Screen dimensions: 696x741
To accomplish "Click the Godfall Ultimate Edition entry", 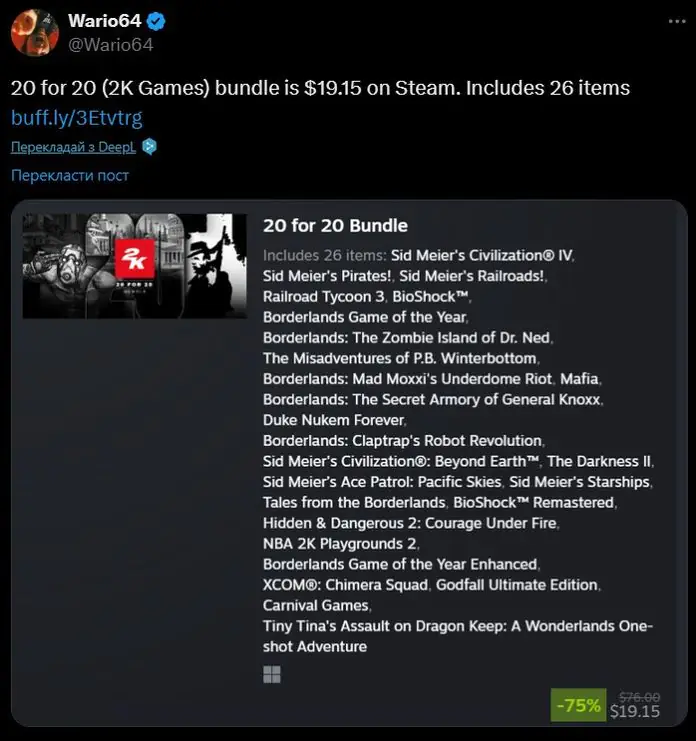I will coord(516,585).
